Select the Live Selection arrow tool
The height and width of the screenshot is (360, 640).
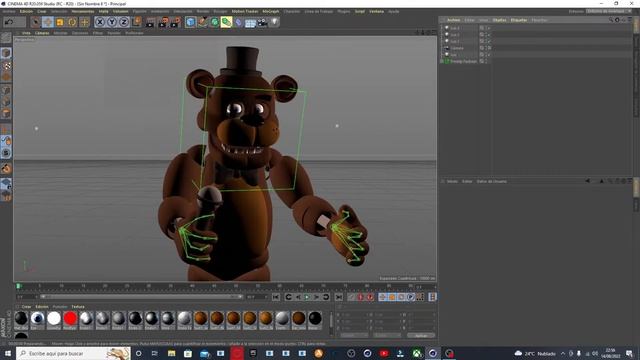coord(36,22)
